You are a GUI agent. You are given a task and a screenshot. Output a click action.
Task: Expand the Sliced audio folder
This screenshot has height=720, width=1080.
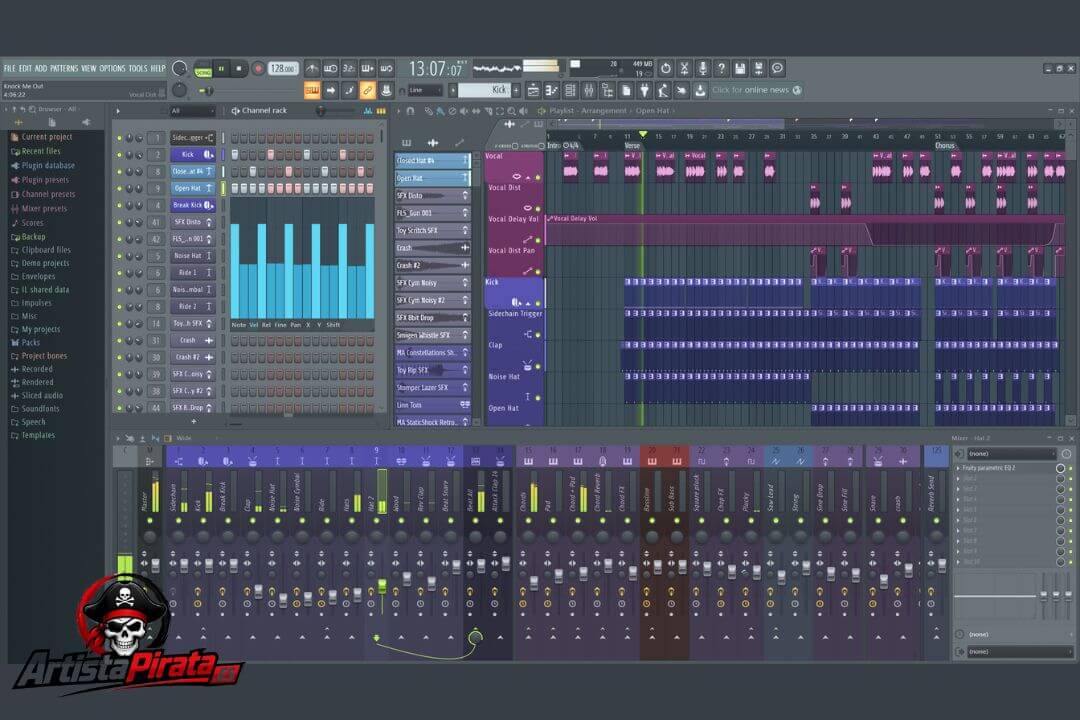[x=37, y=395]
